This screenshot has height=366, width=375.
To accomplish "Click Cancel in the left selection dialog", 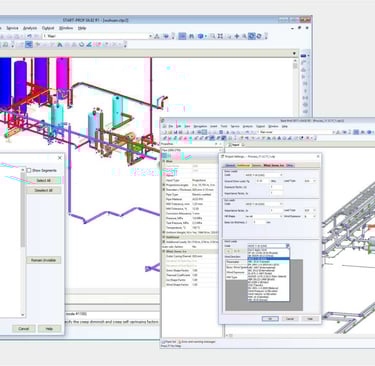I will 23,329.
